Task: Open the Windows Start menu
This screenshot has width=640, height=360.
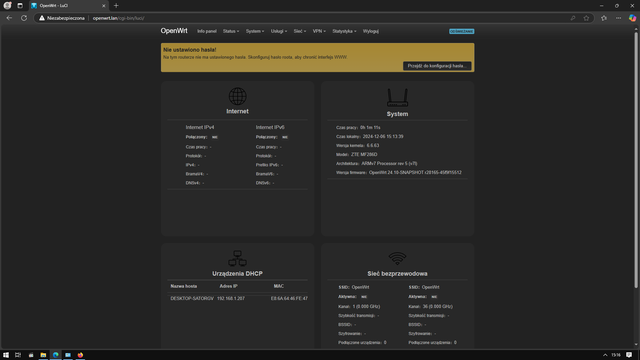Action: [6, 355]
